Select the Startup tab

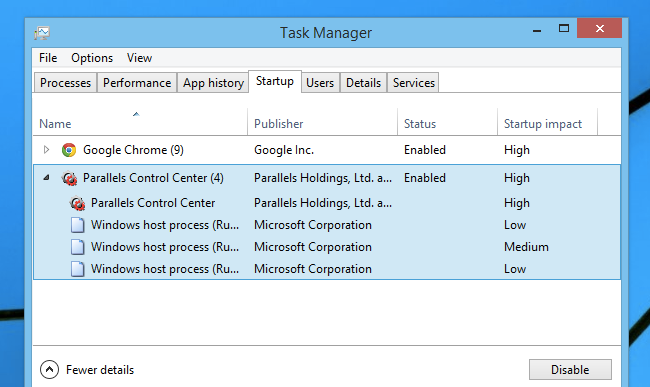pos(275,81)
